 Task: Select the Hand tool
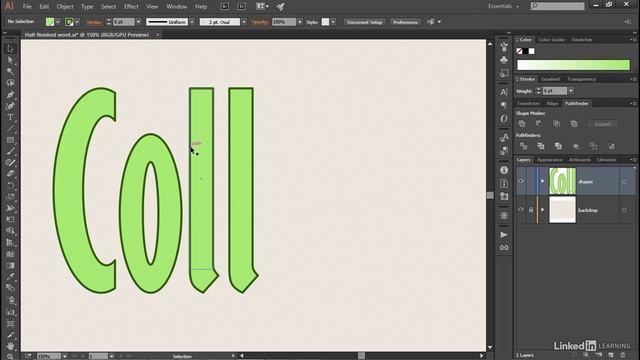[x=10, y=346]
